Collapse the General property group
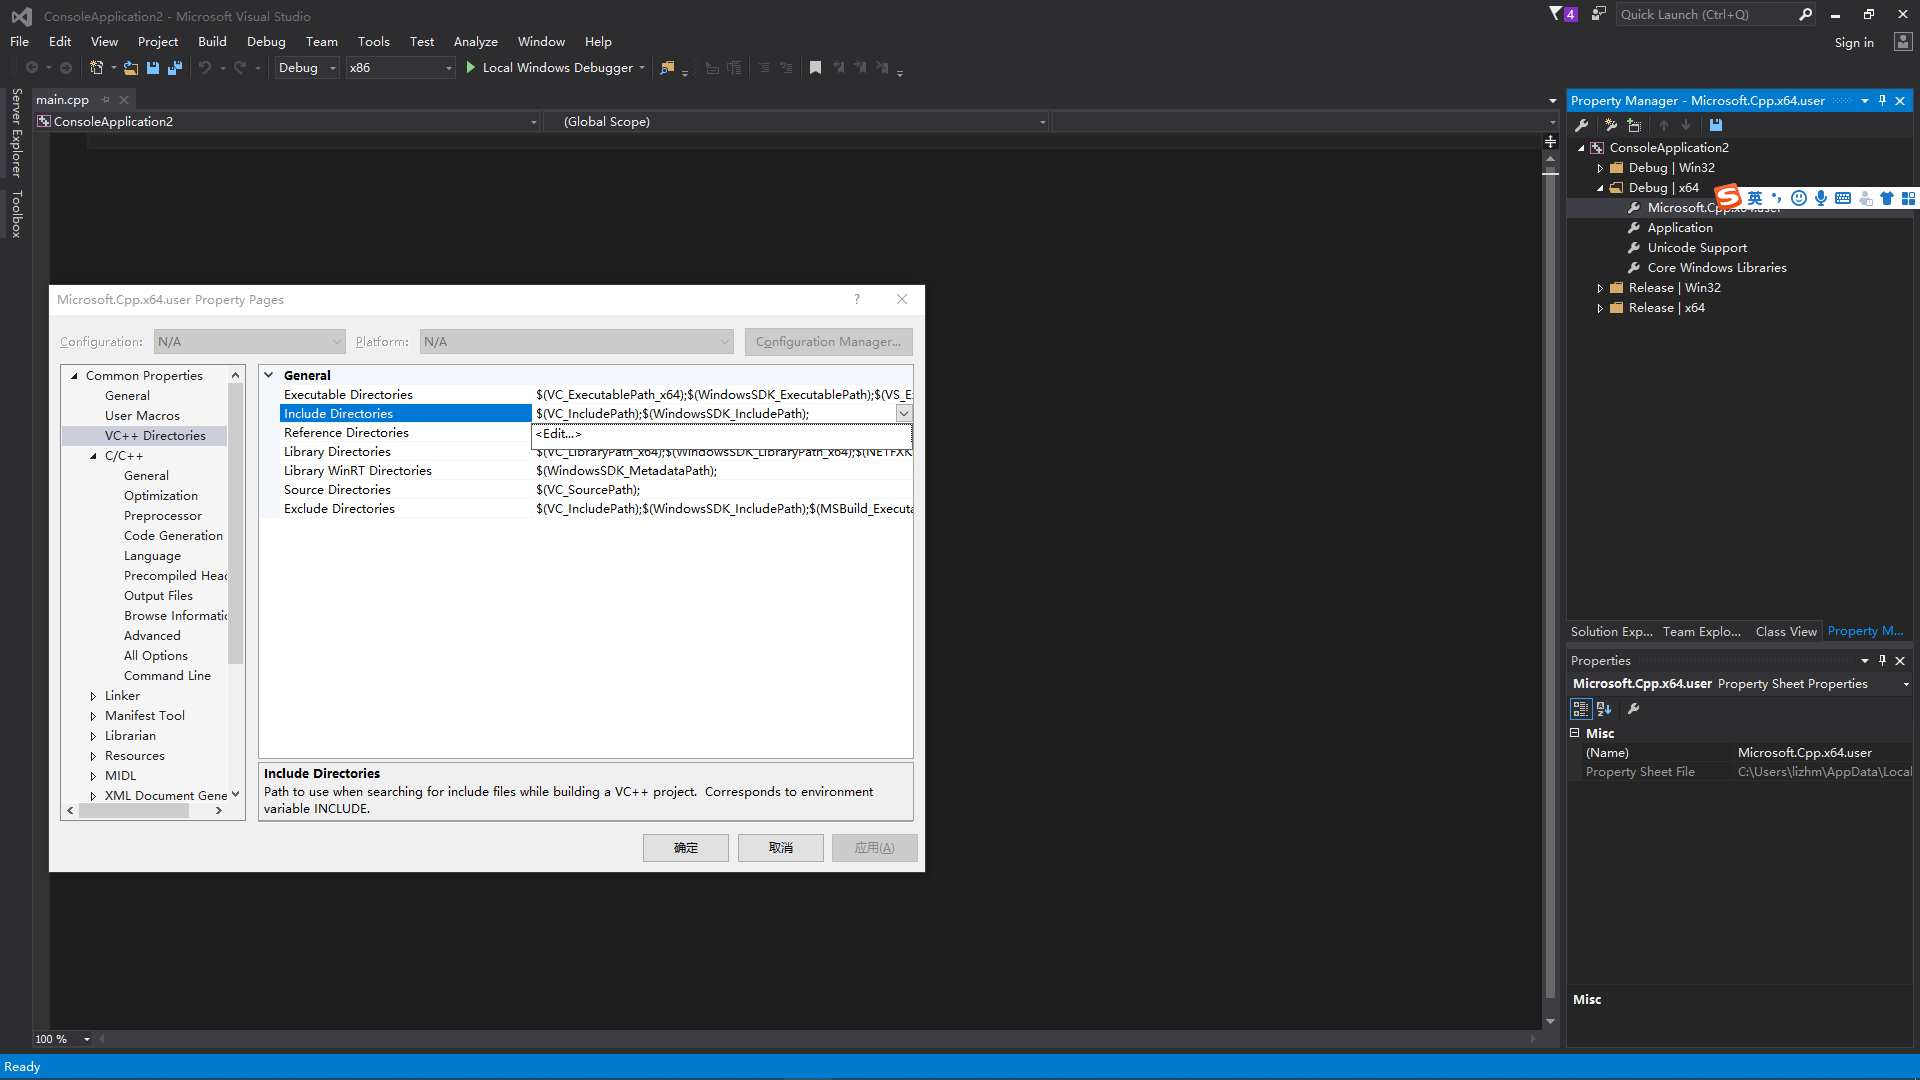 pyautogui.click(x=269, y=375)
